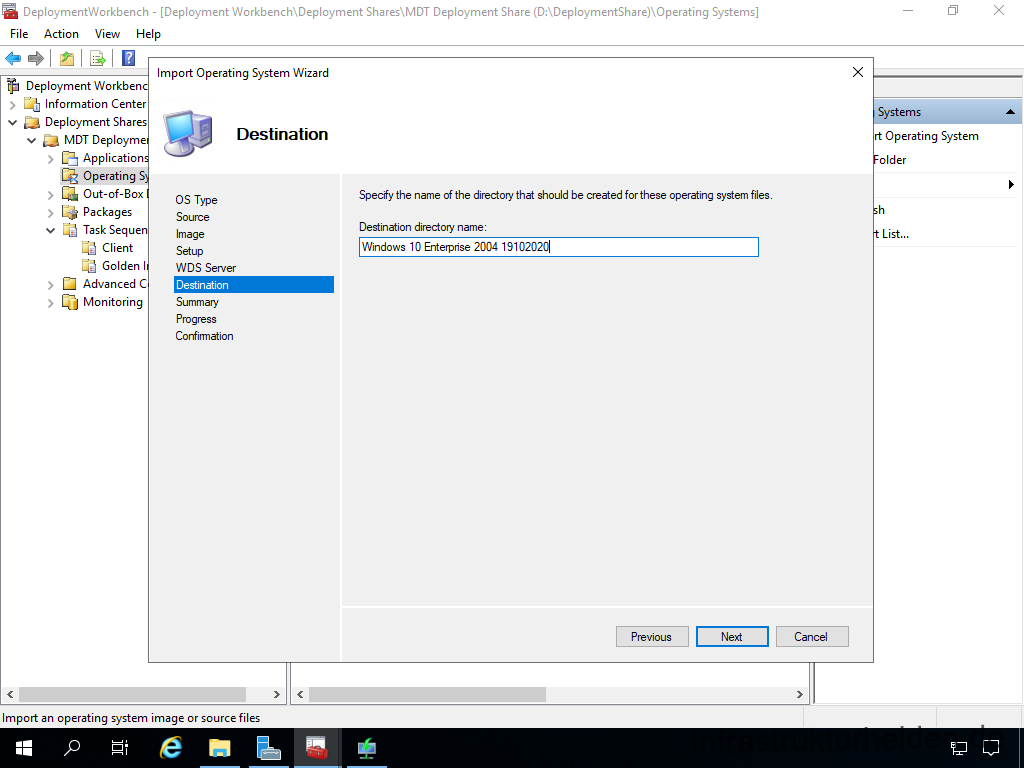Screen dimensions: 1024x768
Task: Open the Windows Start menu
Action: click(x=24, y=748)
